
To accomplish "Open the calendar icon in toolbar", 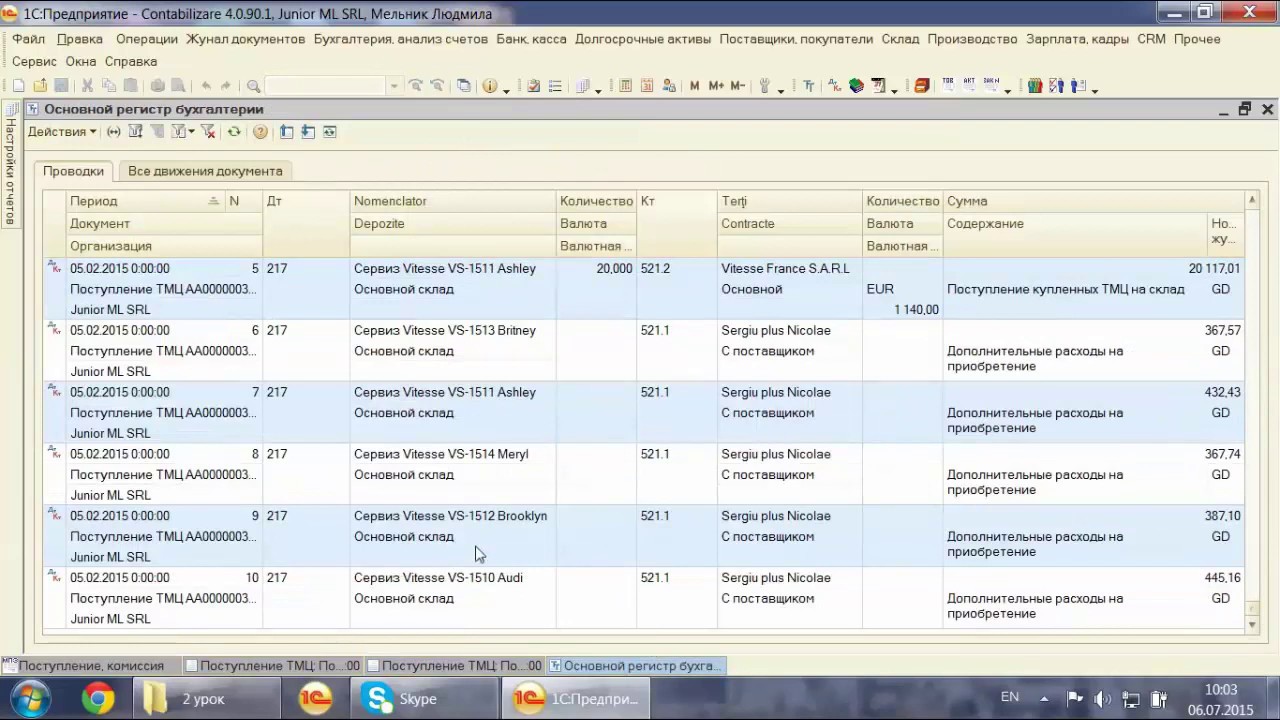I will point(647,86).
